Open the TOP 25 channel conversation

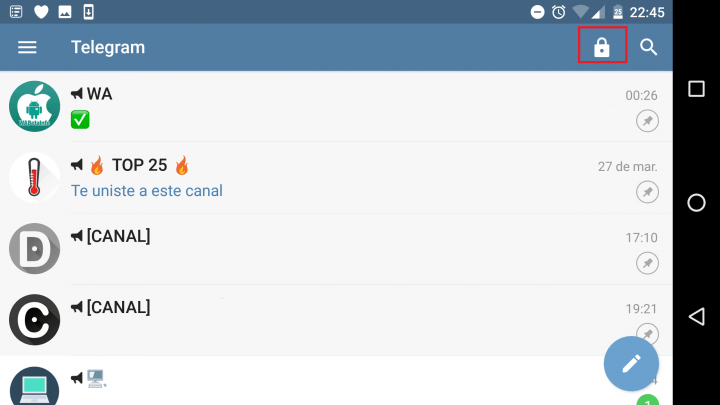(x=336, y=178)
